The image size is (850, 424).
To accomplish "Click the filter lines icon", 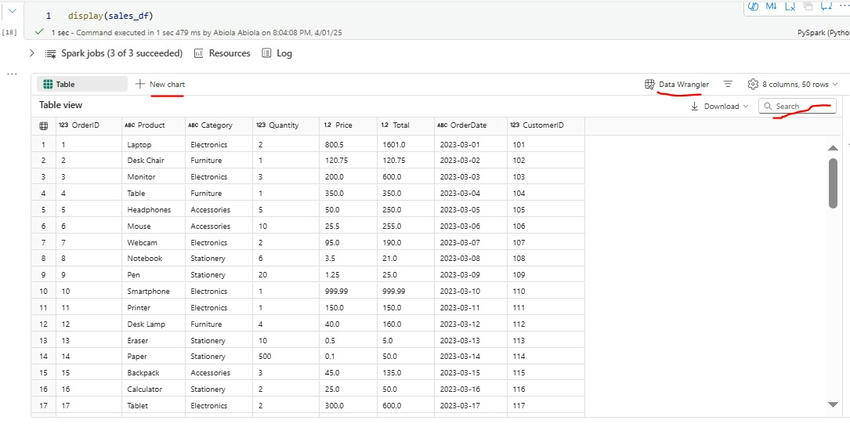I will pos(728,84).
